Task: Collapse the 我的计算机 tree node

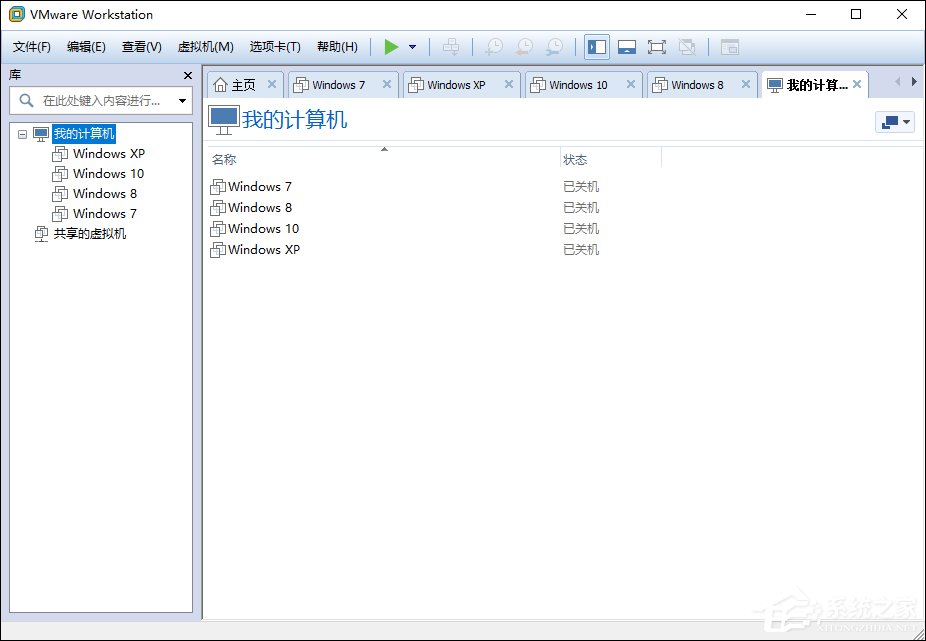Action: tap(22, 133)
